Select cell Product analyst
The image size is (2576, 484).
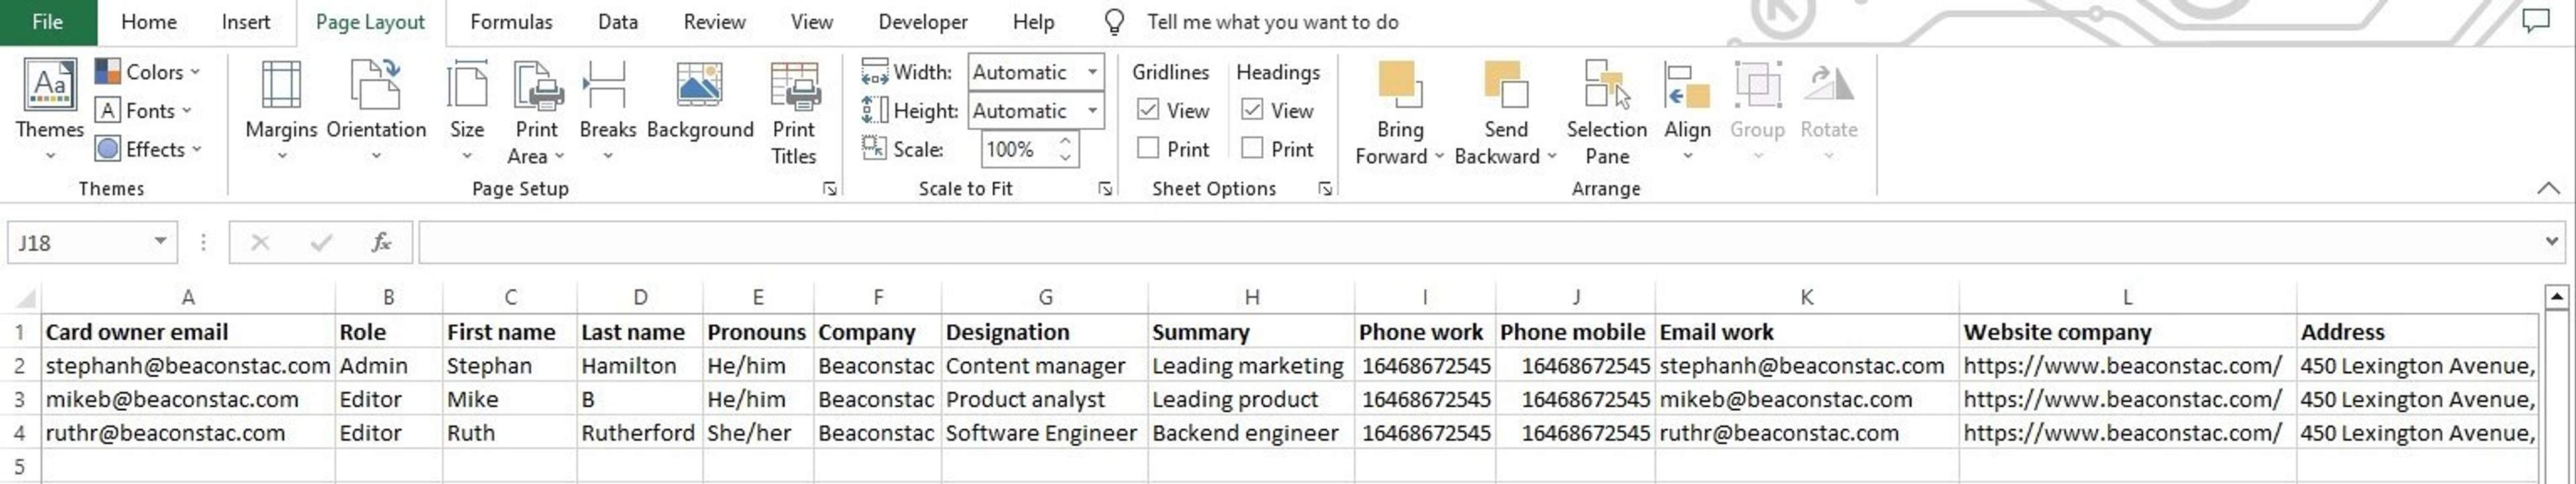pos(1045,399)
